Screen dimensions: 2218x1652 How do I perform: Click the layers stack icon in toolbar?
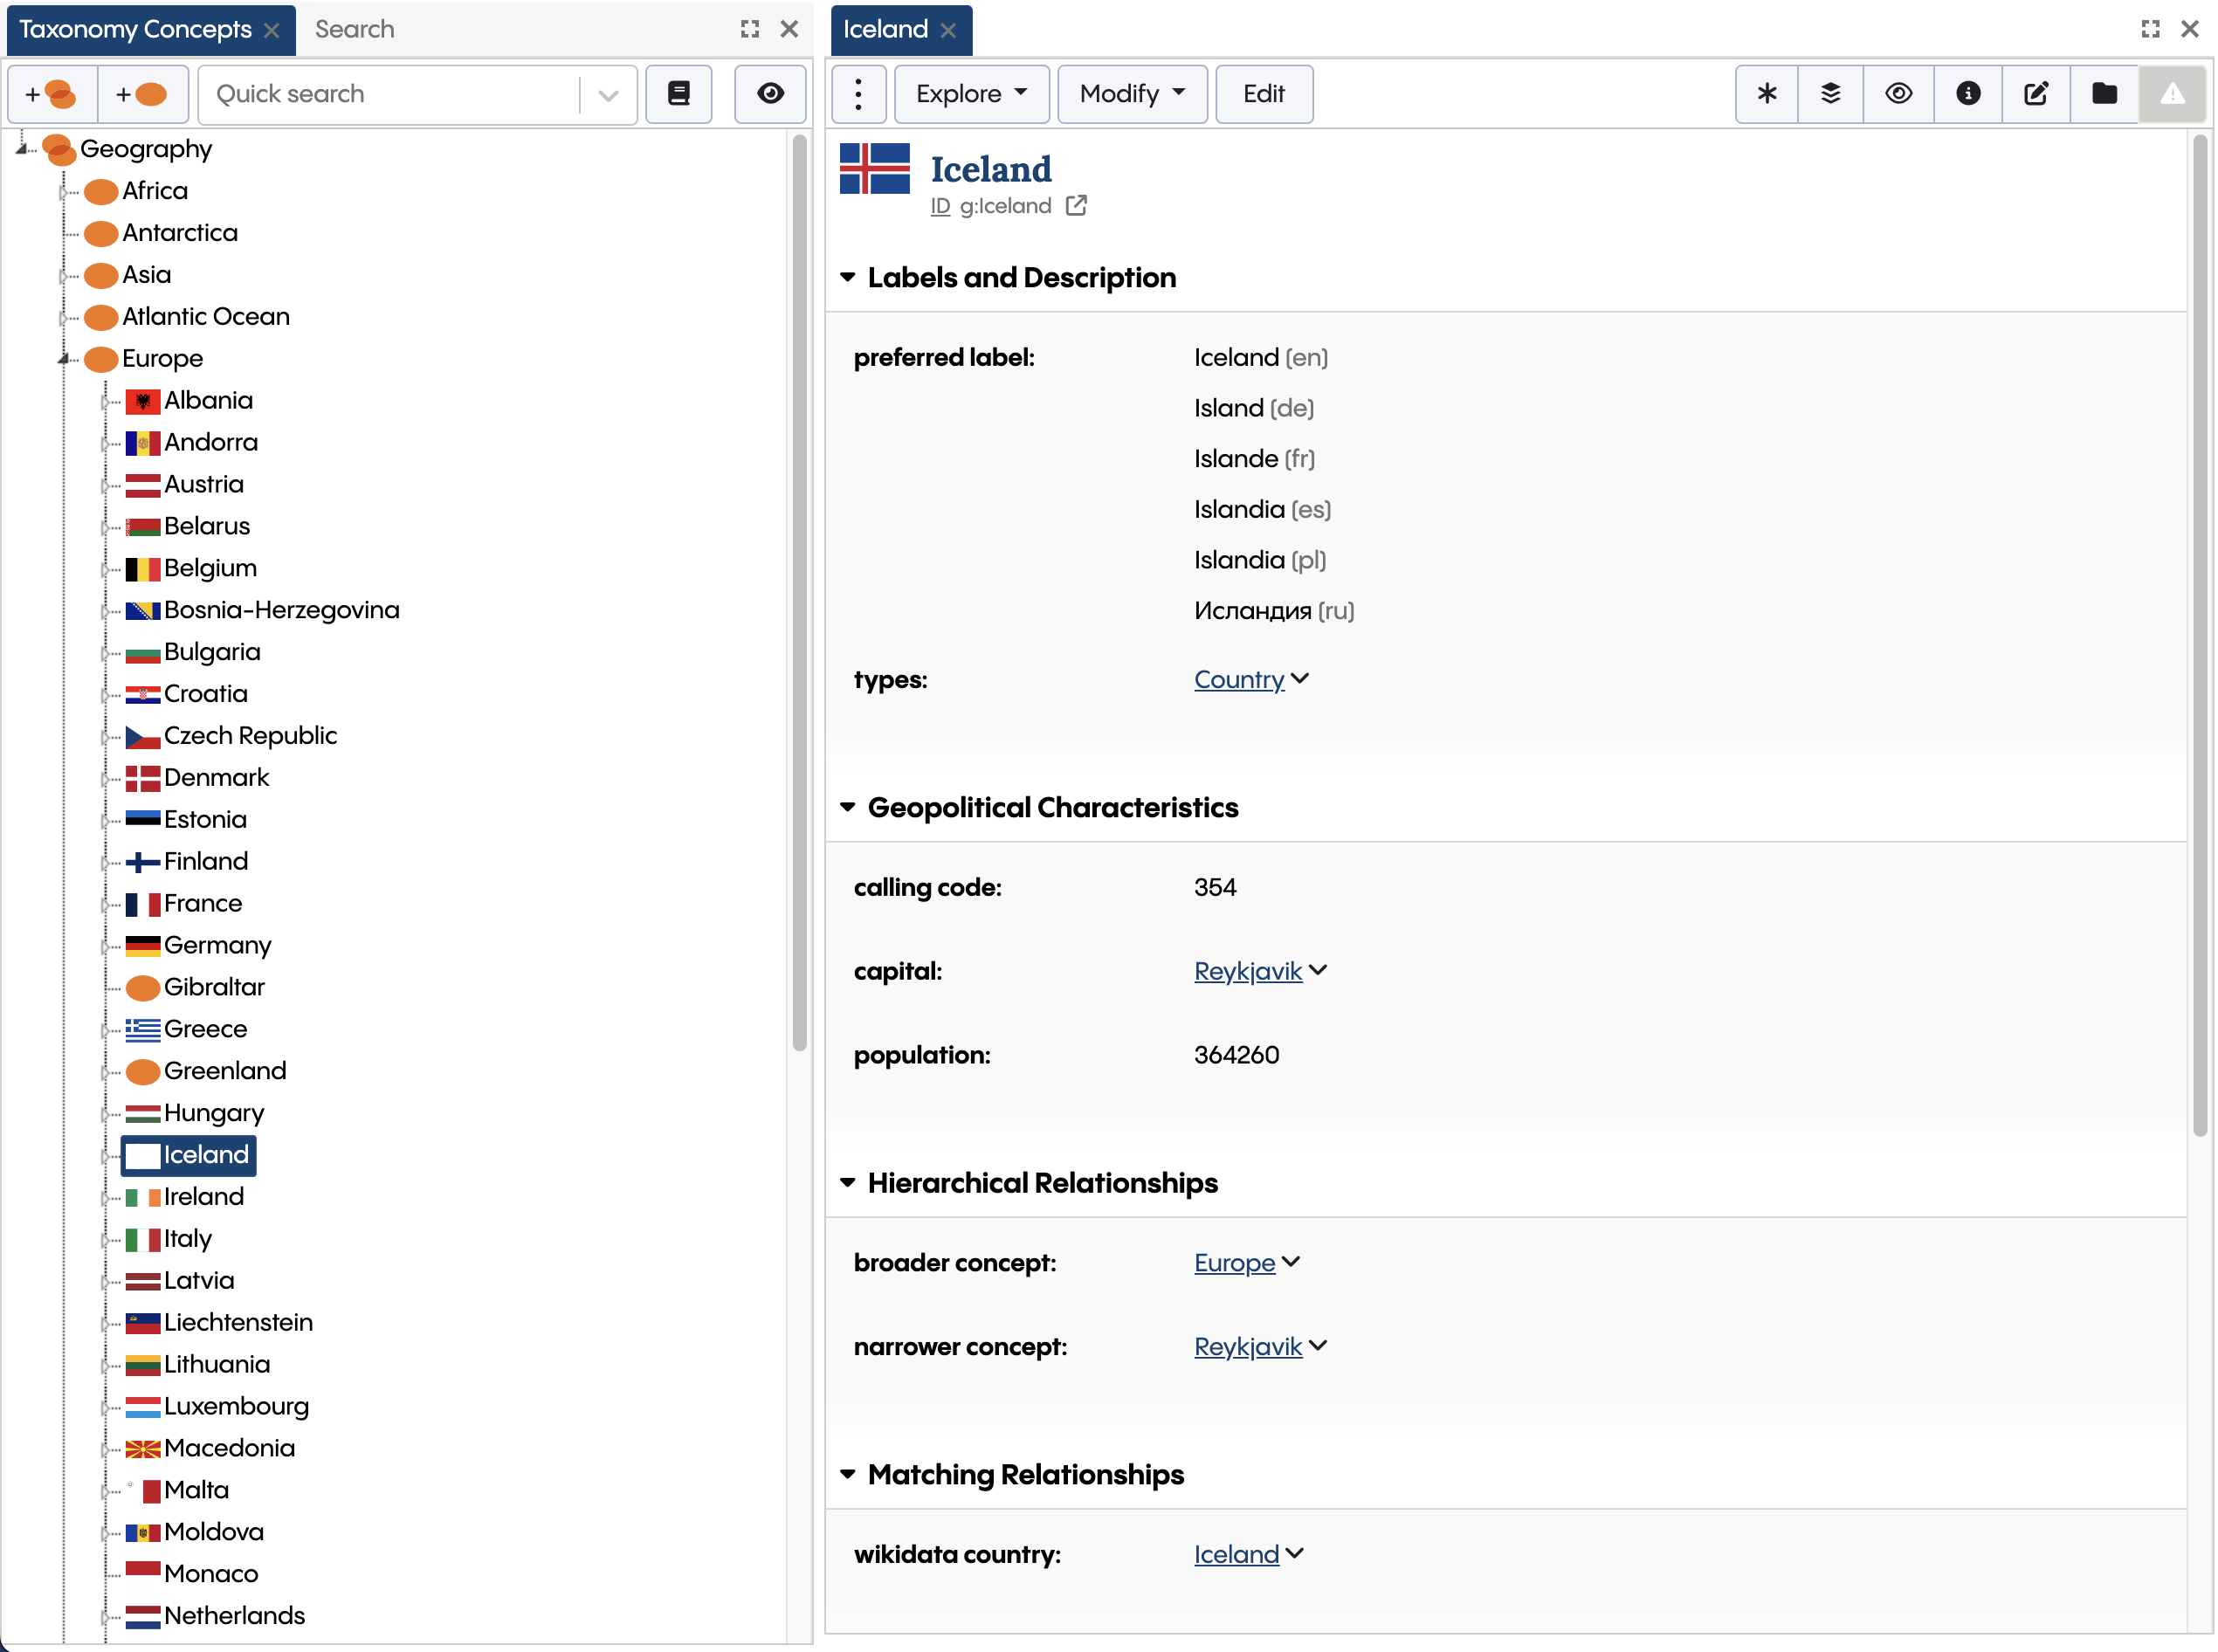pyautogui.click(x=1829, y=93)
